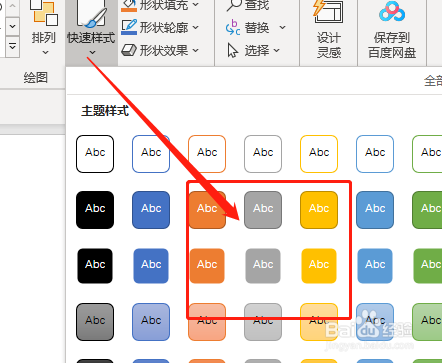This screenshot has width=442, height=363.
Task: Choose the white fill blue outline style
Action: pos(151,154)
